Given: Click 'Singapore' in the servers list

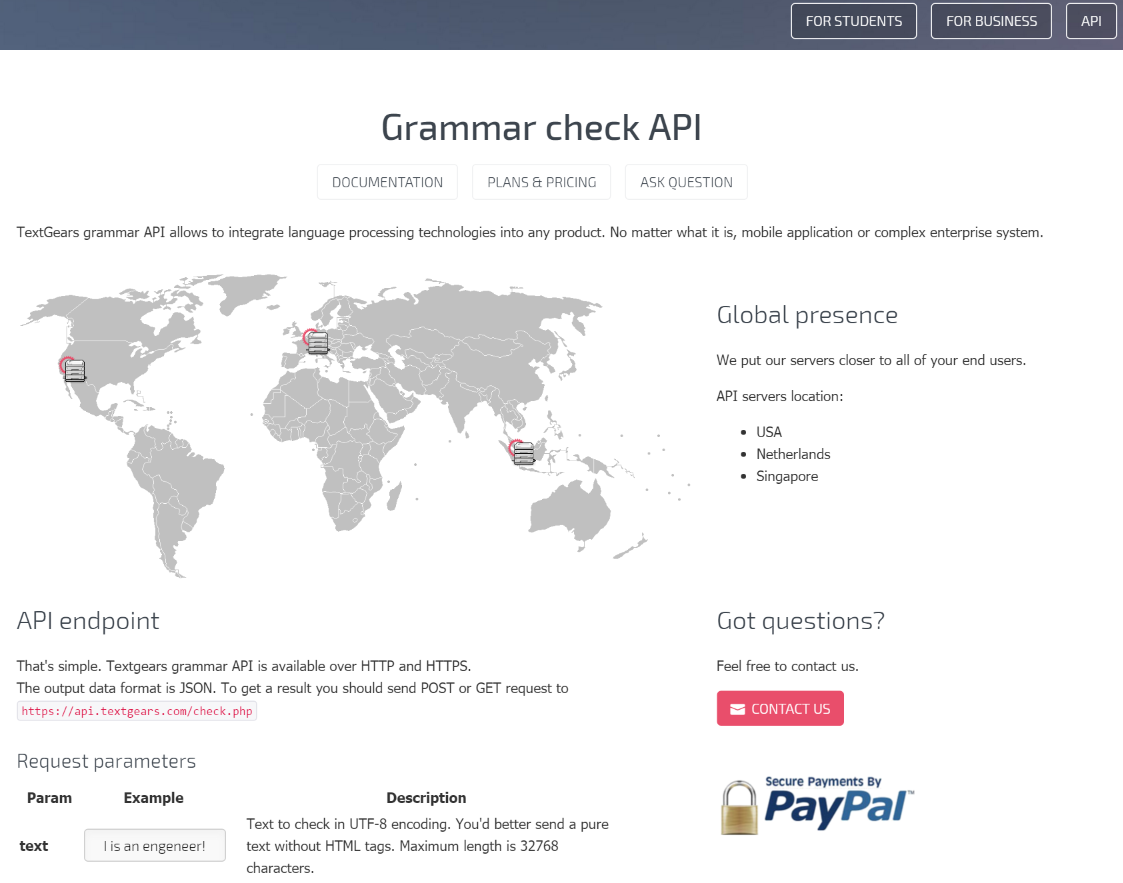Looking at the screenshot, I should (x=786, y=476).
